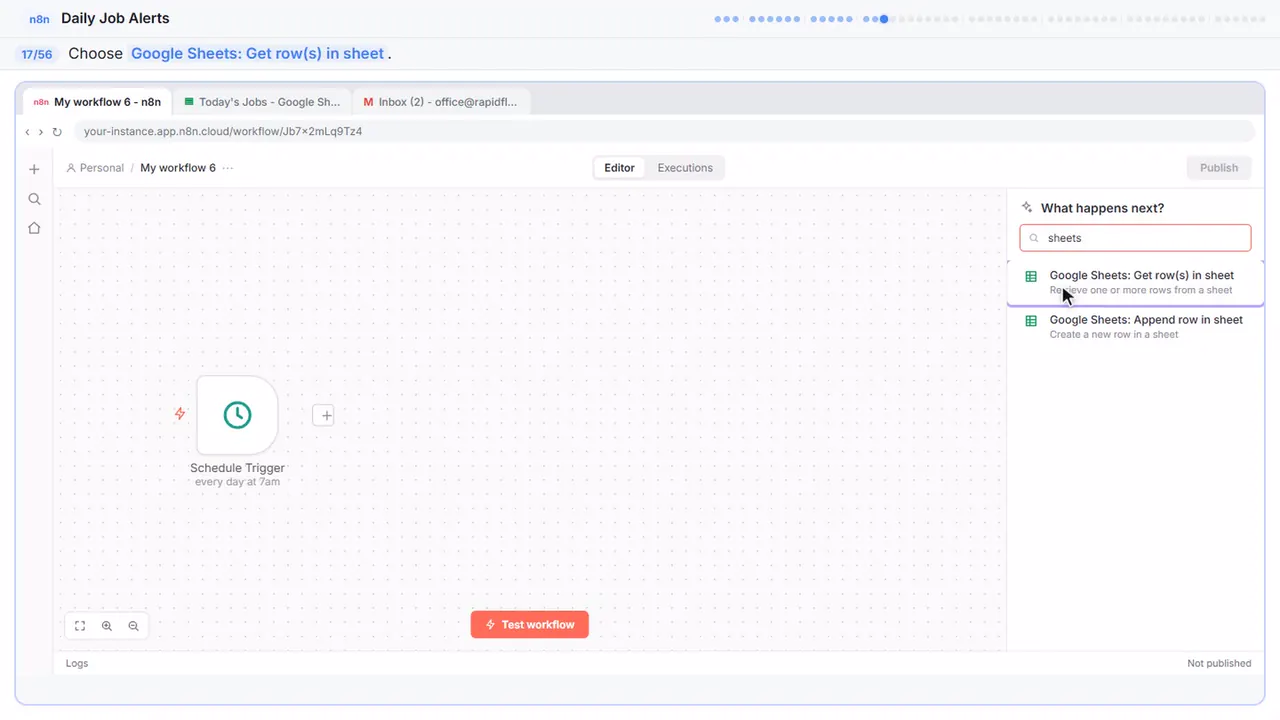Click the Publish button
The width and height of the screenshot is (1280, 720).
pos(1219,168)
